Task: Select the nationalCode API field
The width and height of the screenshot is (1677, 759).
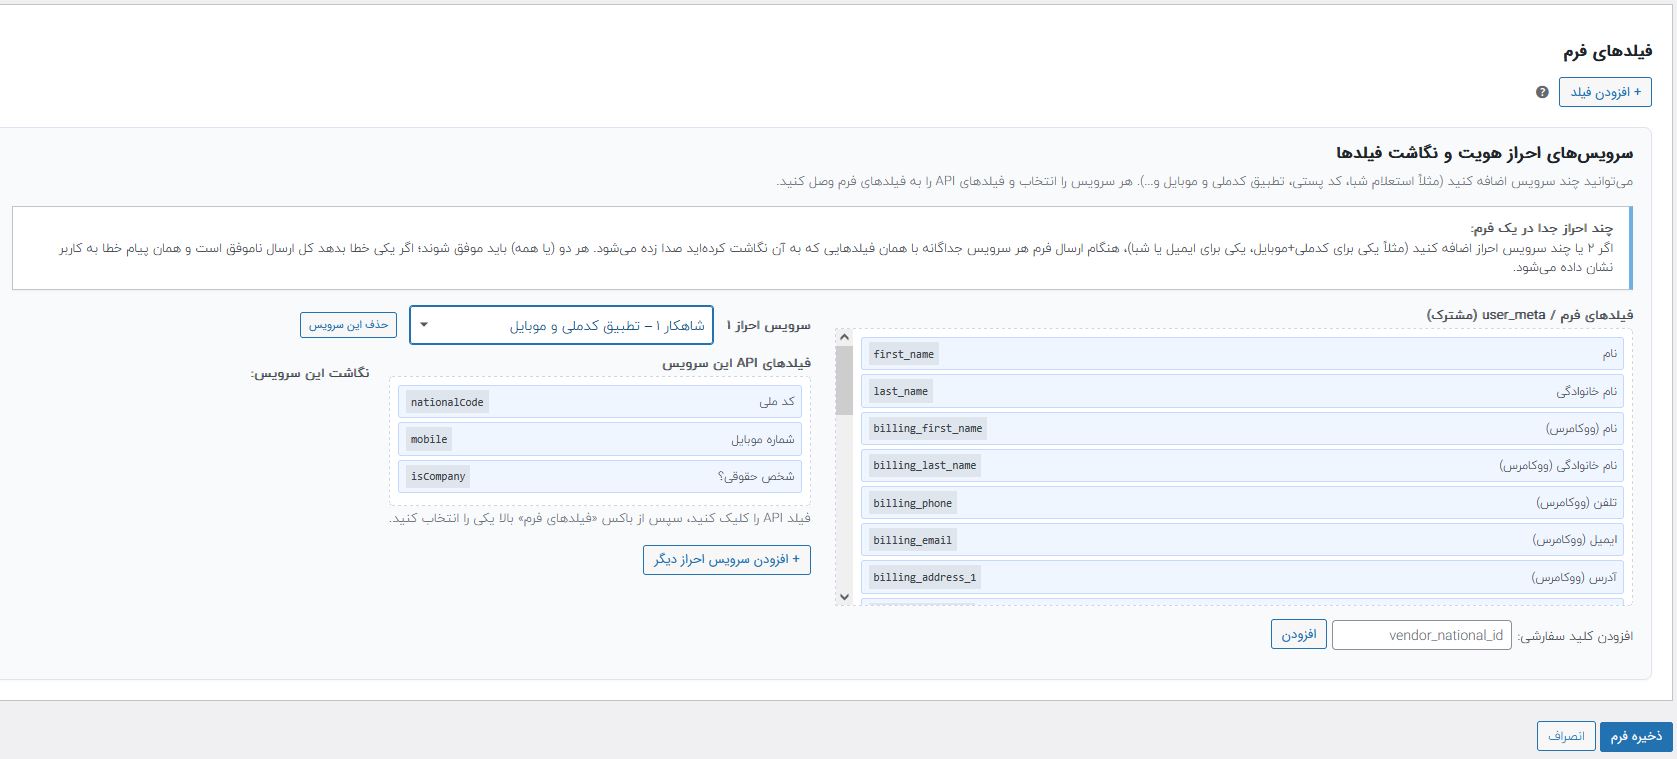Action: (599, 402)
